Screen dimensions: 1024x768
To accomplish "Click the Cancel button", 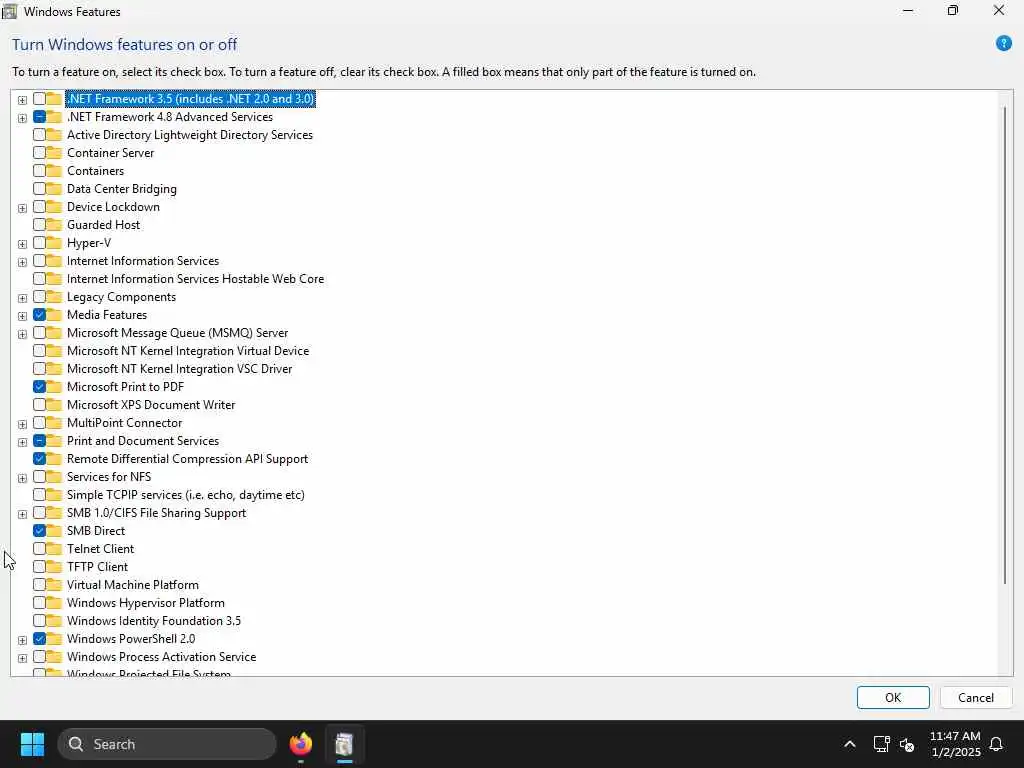I will [976, 697].
